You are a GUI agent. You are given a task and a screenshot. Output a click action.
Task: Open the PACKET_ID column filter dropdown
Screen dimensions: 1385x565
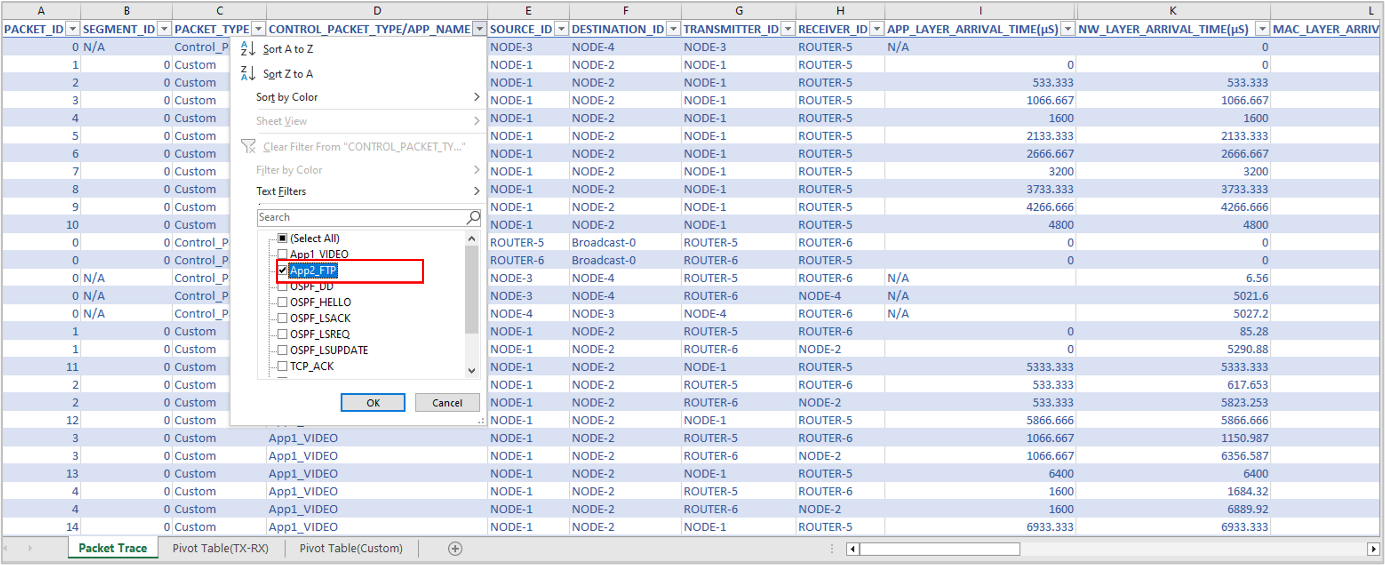(x=72, y=29)
